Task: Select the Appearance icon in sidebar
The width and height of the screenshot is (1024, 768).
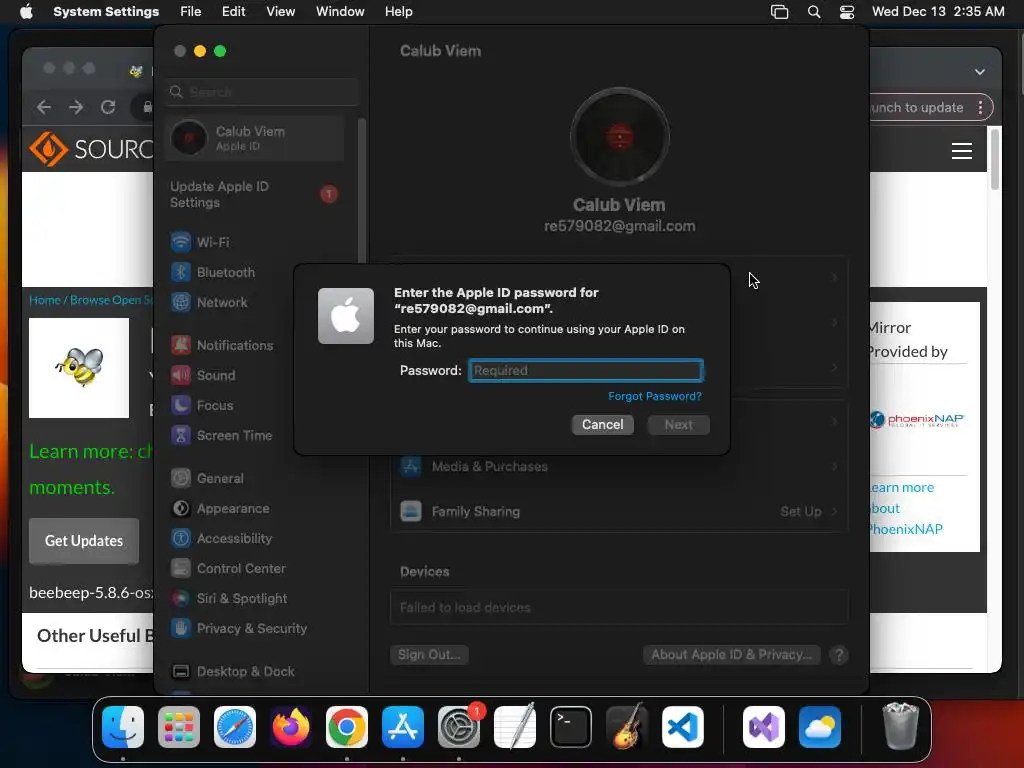Action: pyautogui.click(x=181, y=508)
